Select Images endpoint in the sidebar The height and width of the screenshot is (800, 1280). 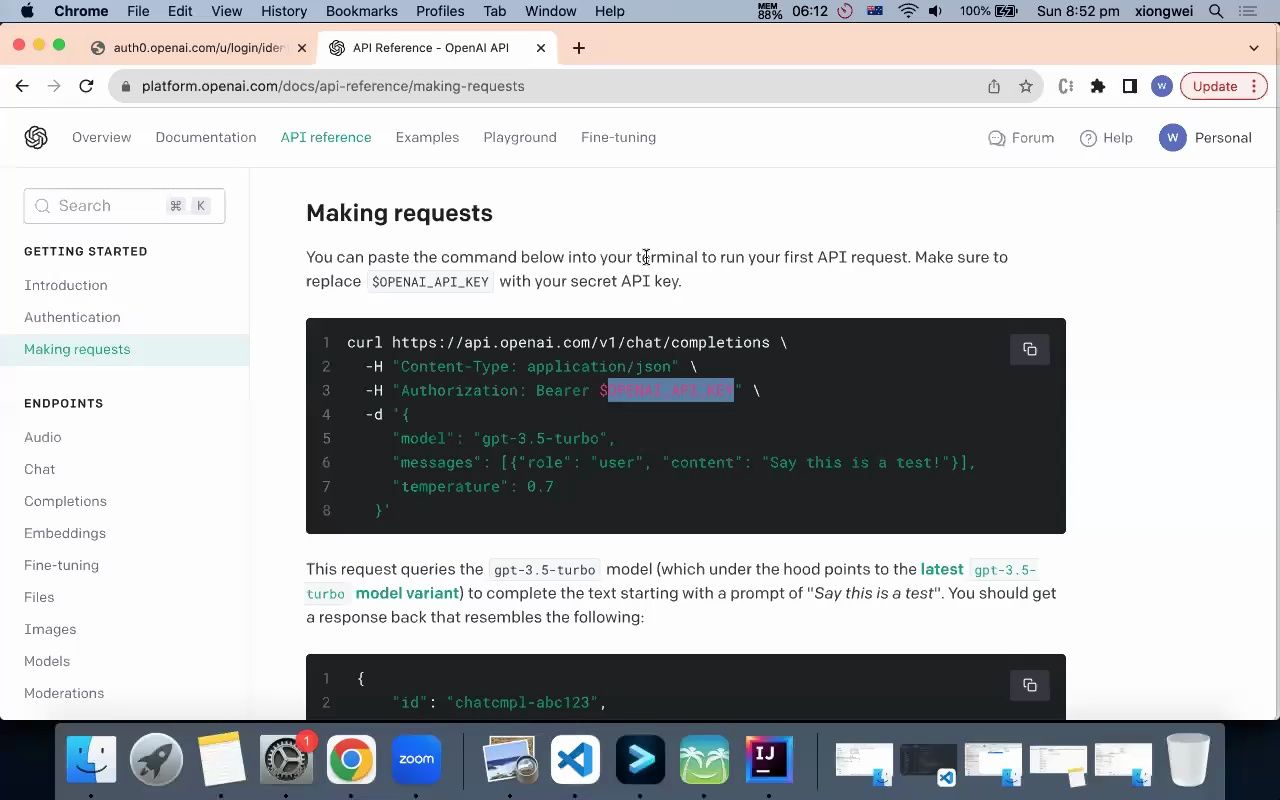(x=50, y=629)
